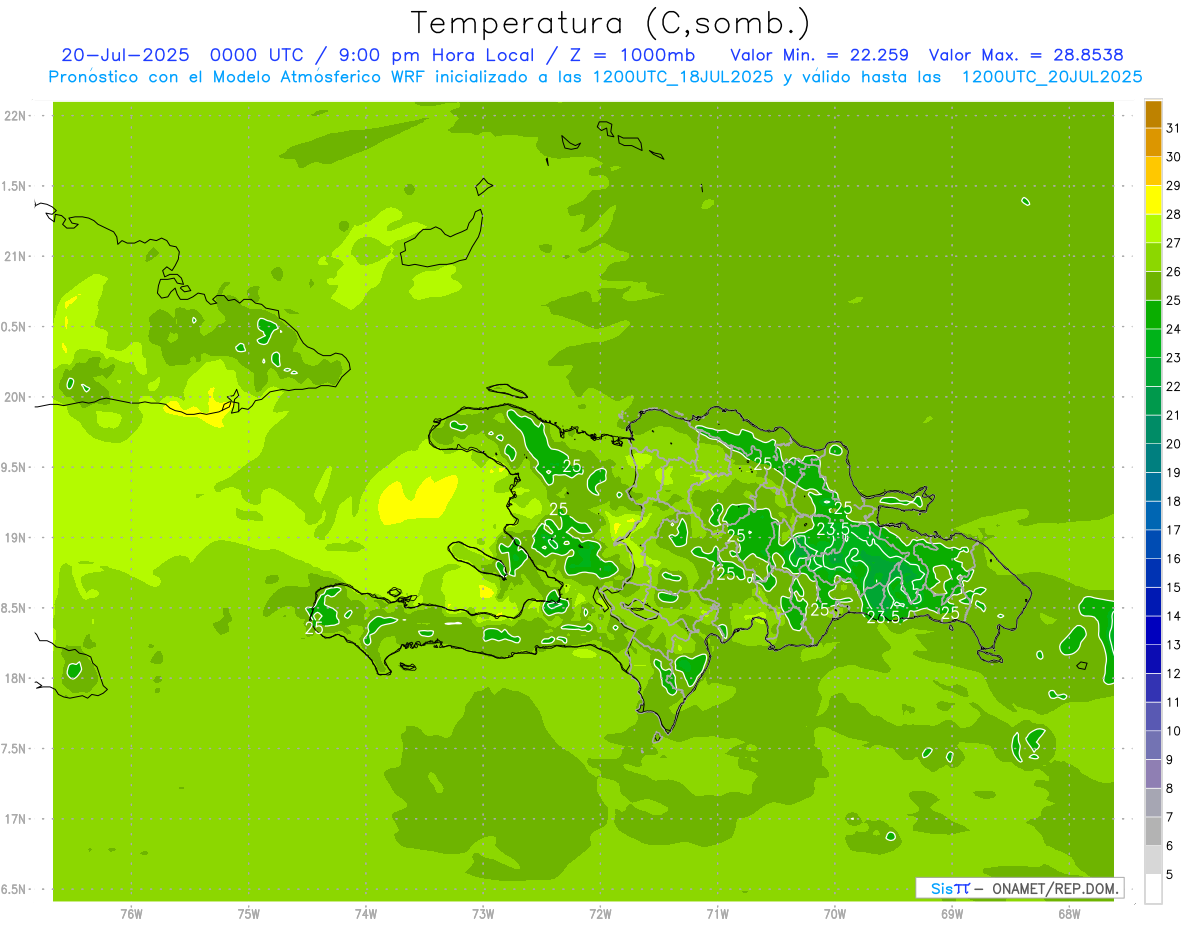Select the "Z = 1000mb" level text

pos(632,55)
